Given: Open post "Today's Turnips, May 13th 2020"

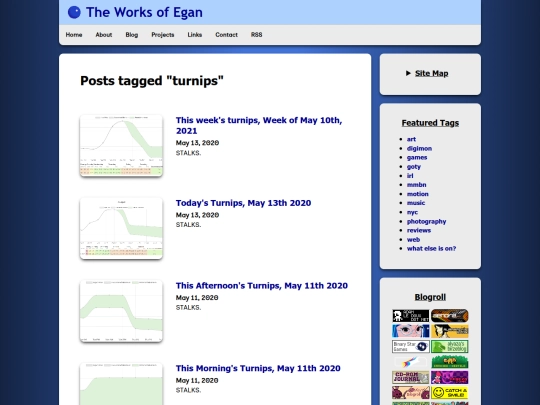Looking at the screenshot, I should click(x=243, y=203).
